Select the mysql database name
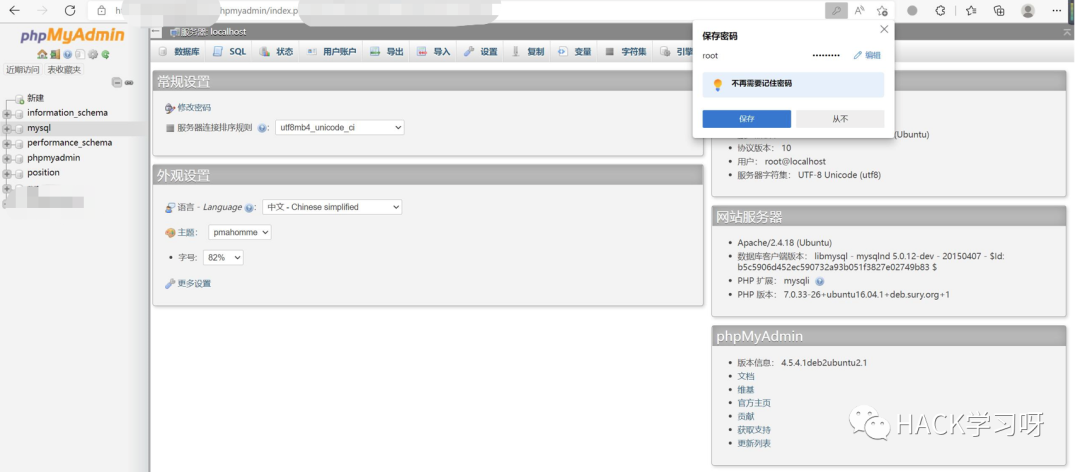1080x472 pixels. pyautogui.click(x=39, y=128)
